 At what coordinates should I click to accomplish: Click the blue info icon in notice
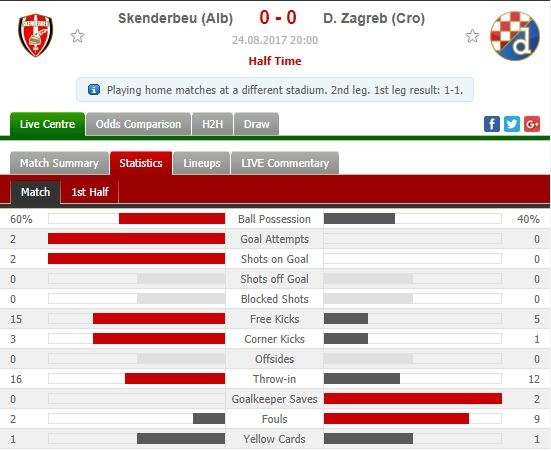tap(94, 90)
